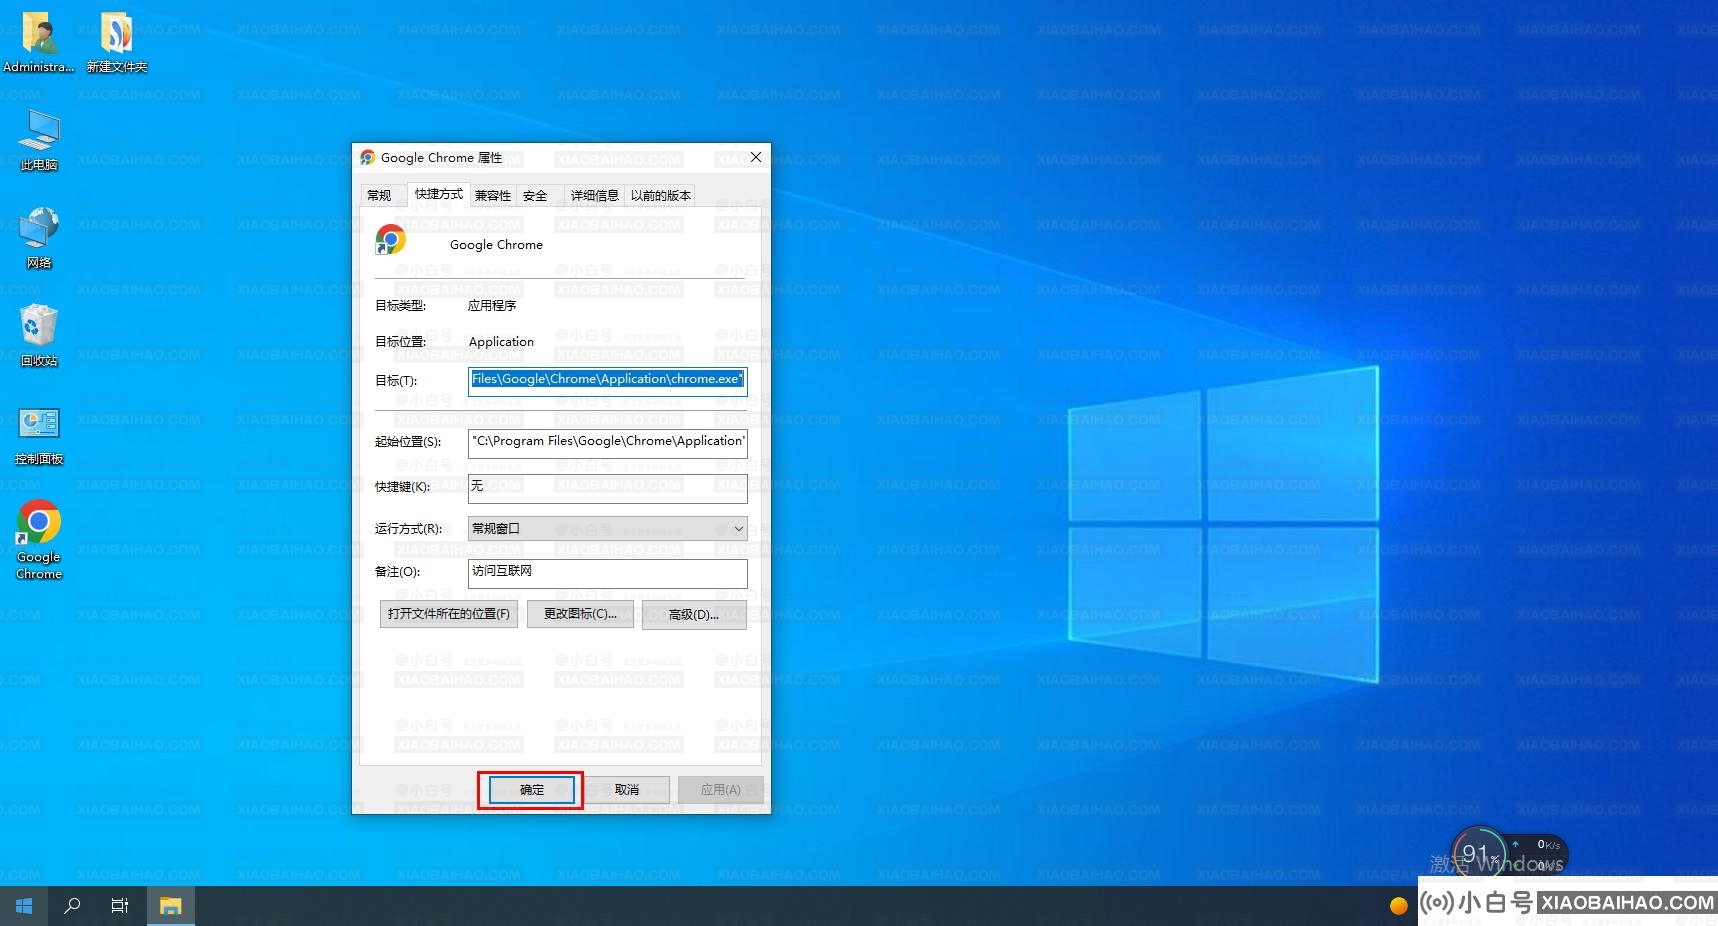
Task: Expand the 运行方式(R) dropdown
Action: coord(608,528)
